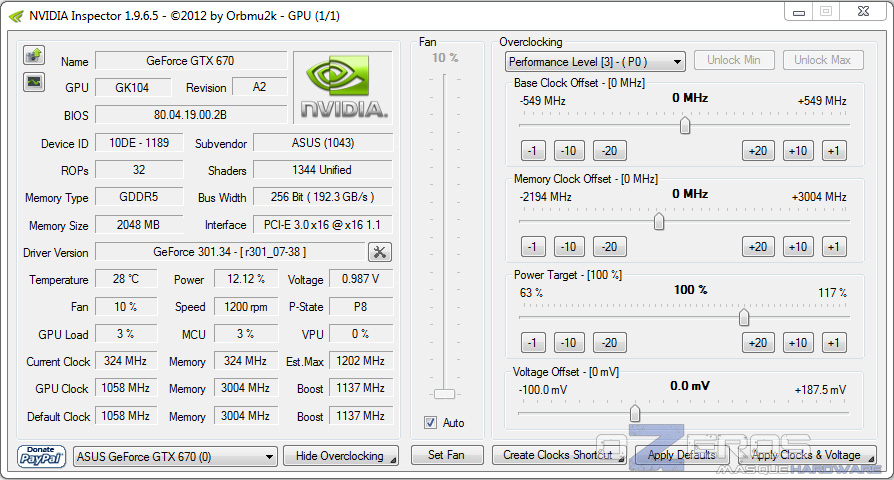Click the Power value 12.12 %

246,279
